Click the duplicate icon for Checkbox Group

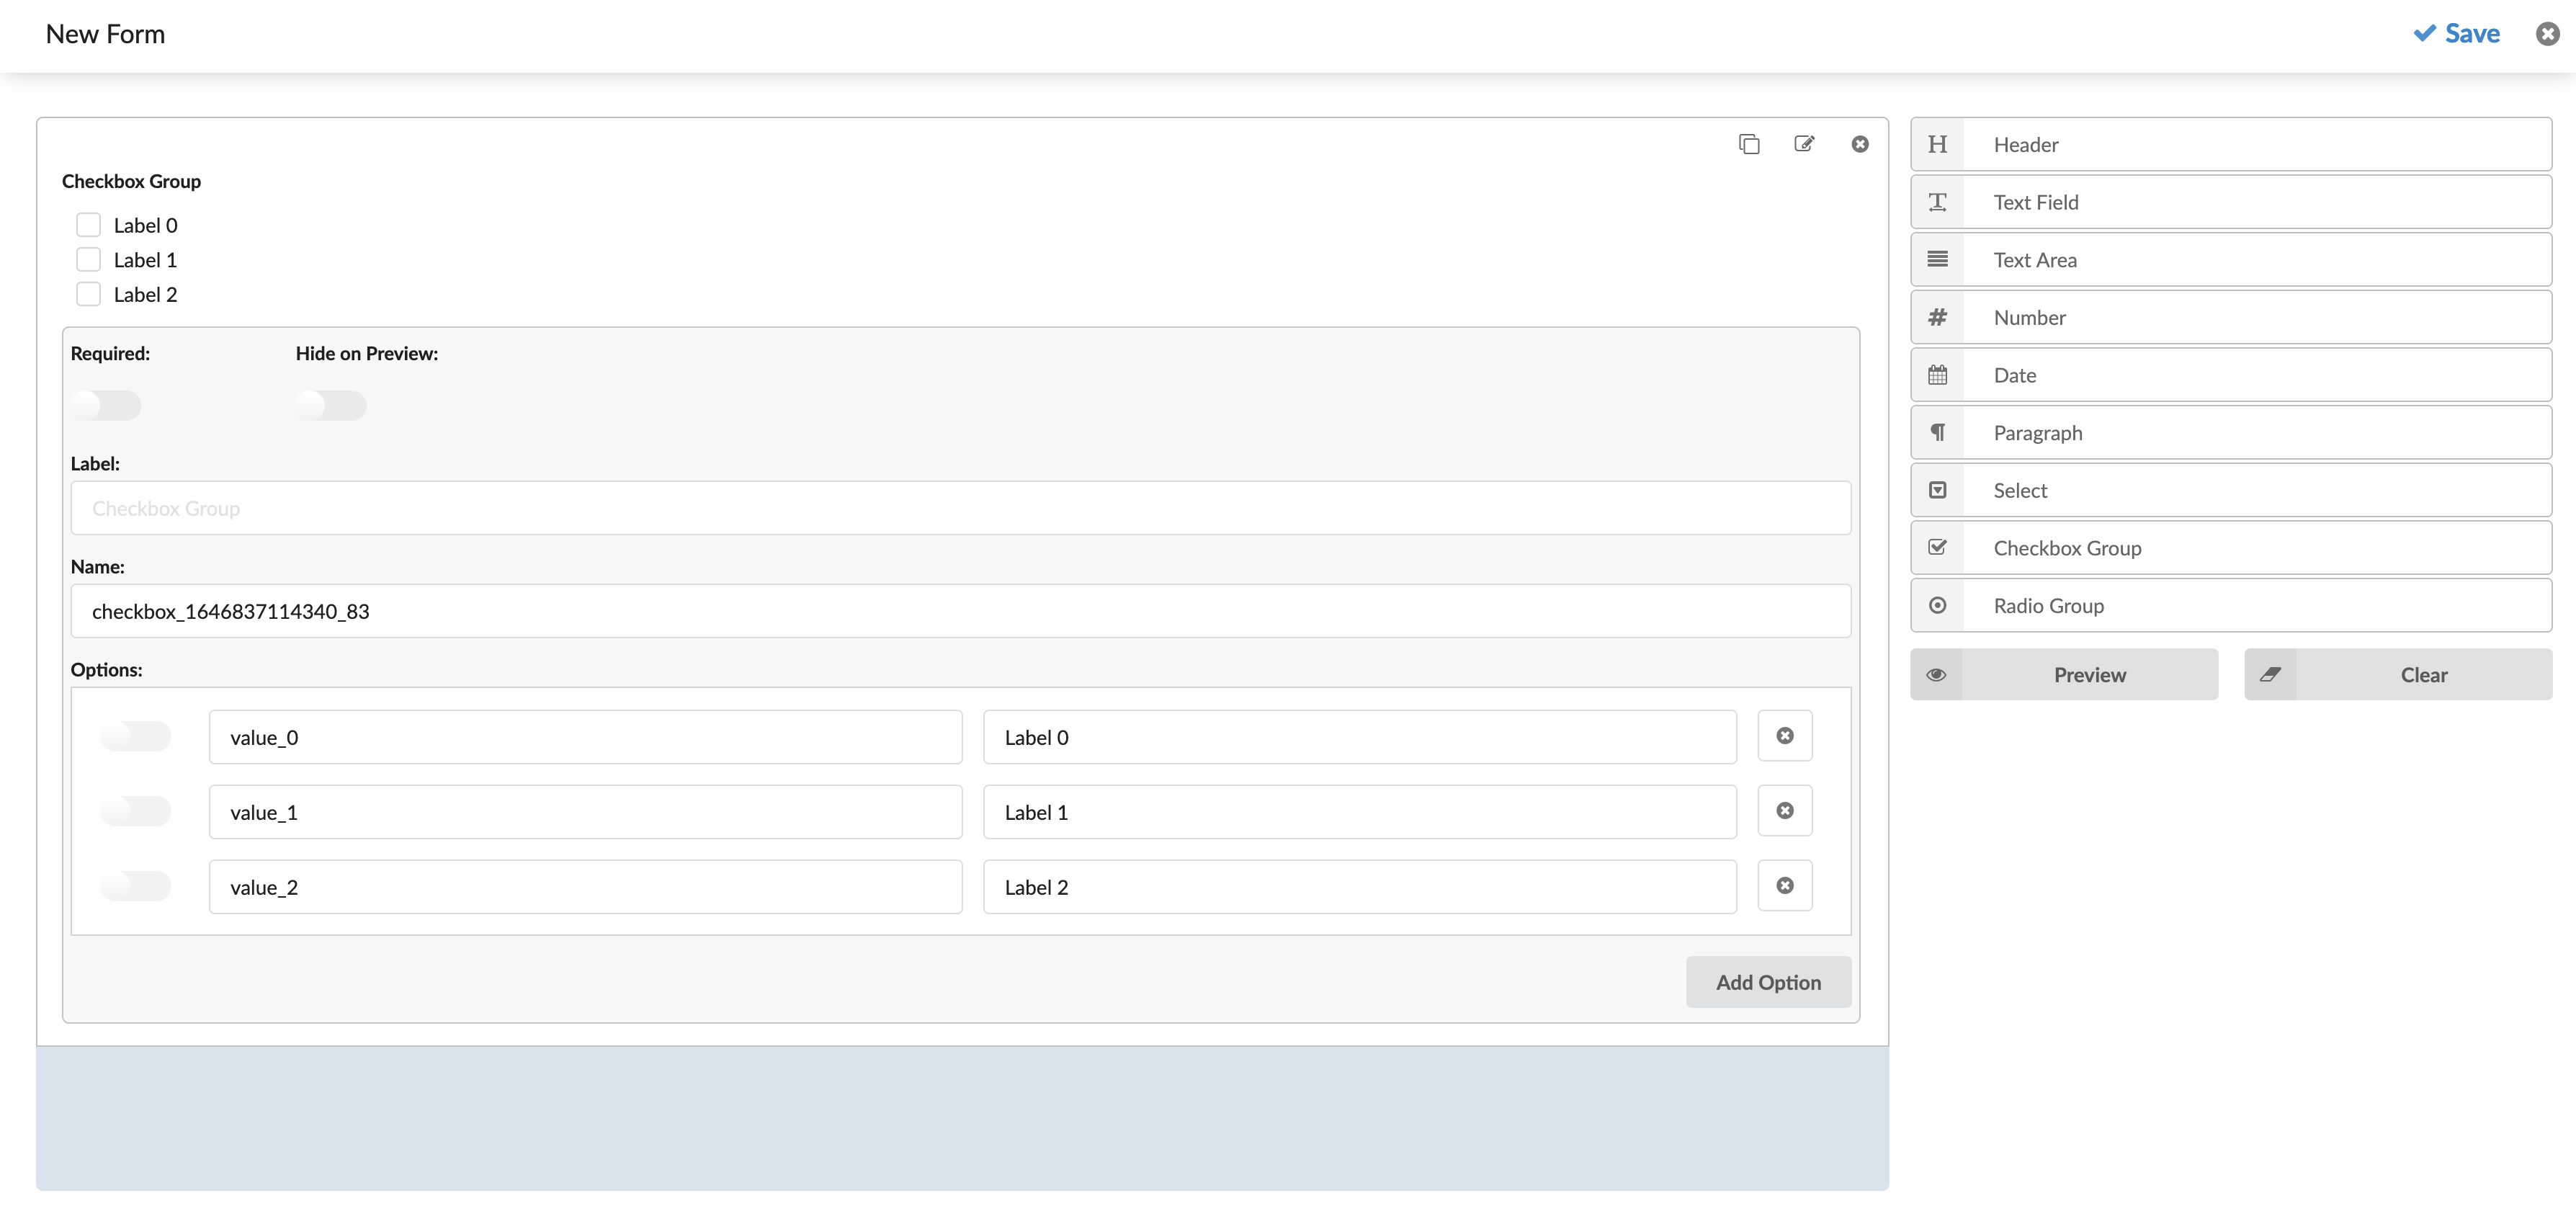coord(1750,145)
